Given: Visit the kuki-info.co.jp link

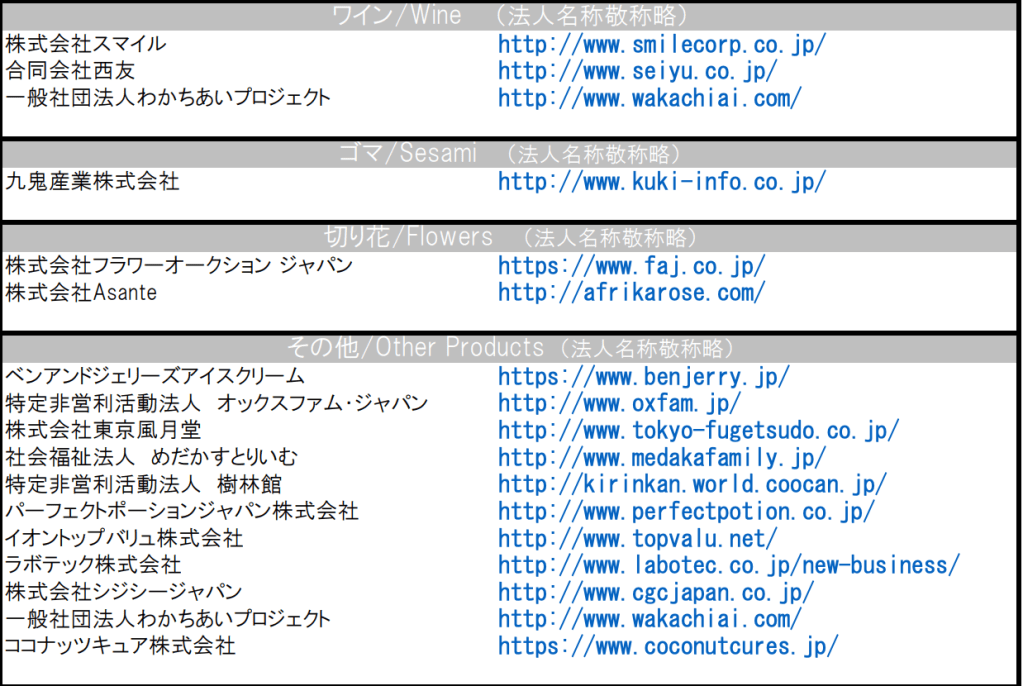Looking at the screenshot, I should (661, 182).
